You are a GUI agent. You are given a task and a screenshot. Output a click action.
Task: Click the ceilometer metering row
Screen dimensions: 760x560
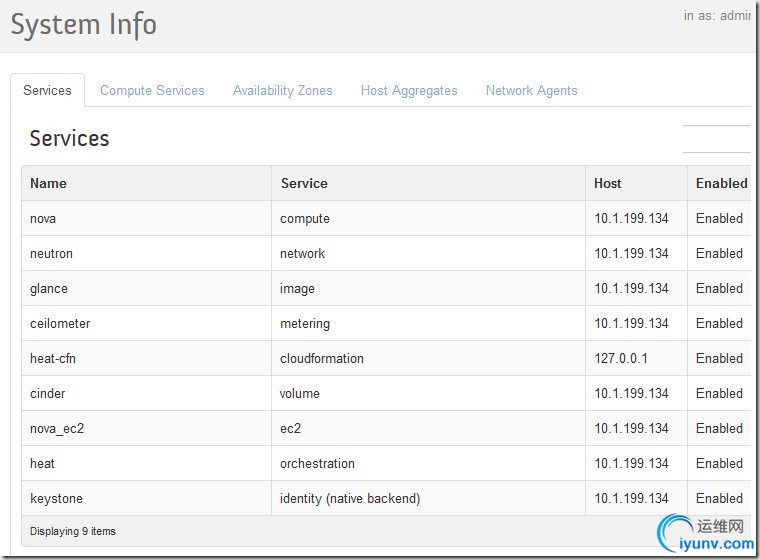pos(60,323)
